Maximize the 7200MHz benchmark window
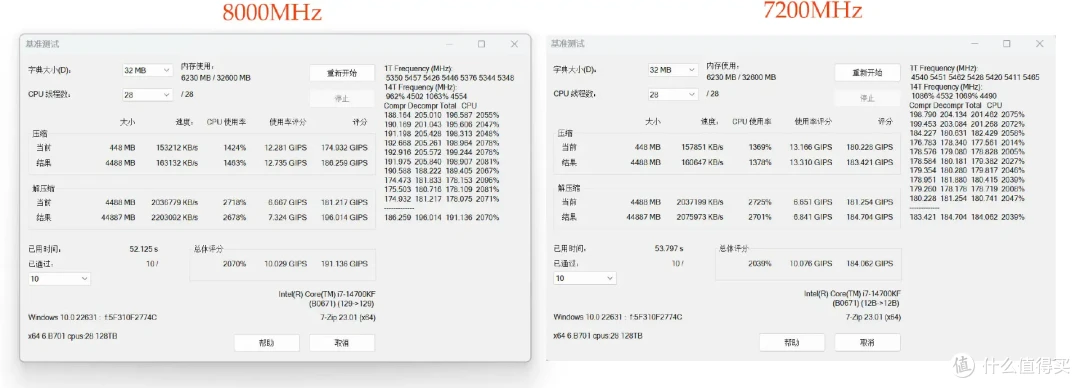1080x388 pixels. coord(1007,43)
